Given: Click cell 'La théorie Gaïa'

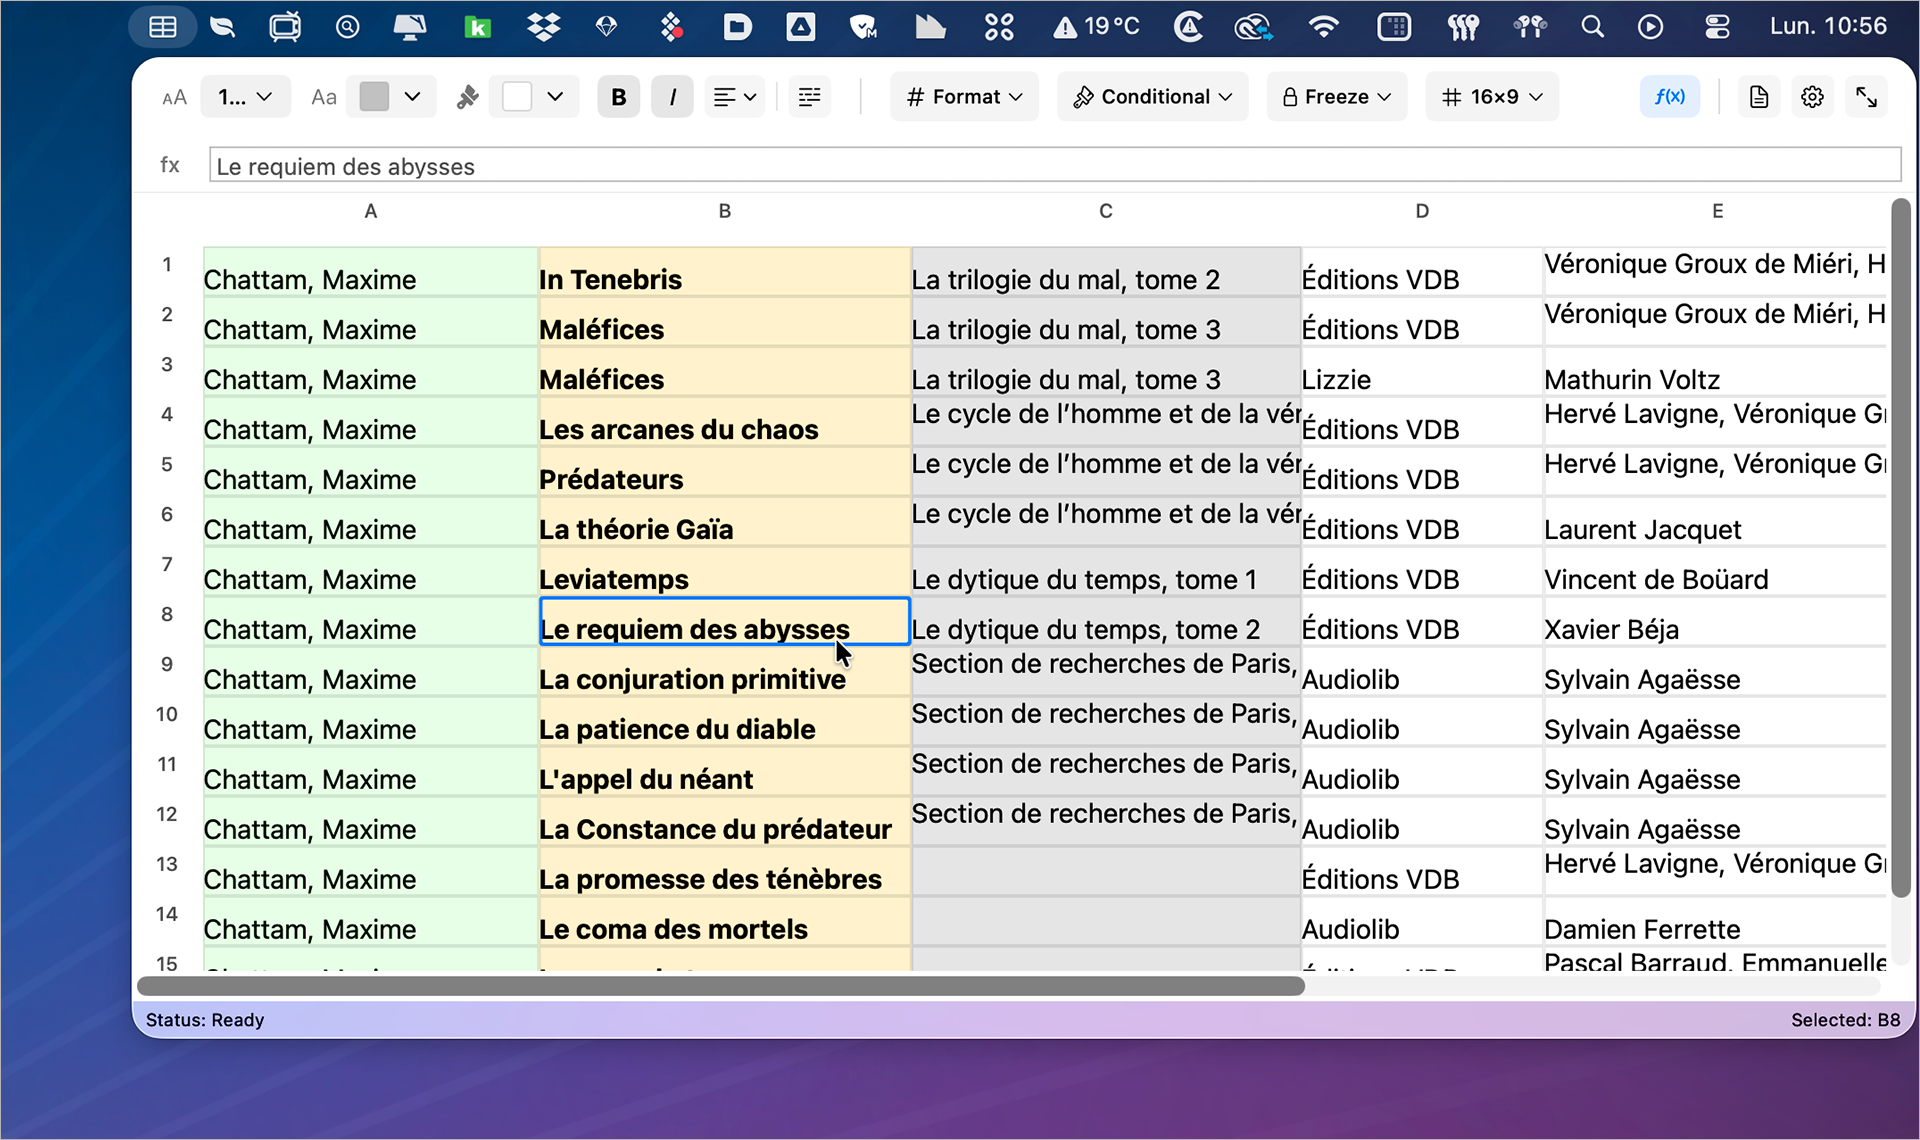Looking at the screenshot, I should click(724, 522).
